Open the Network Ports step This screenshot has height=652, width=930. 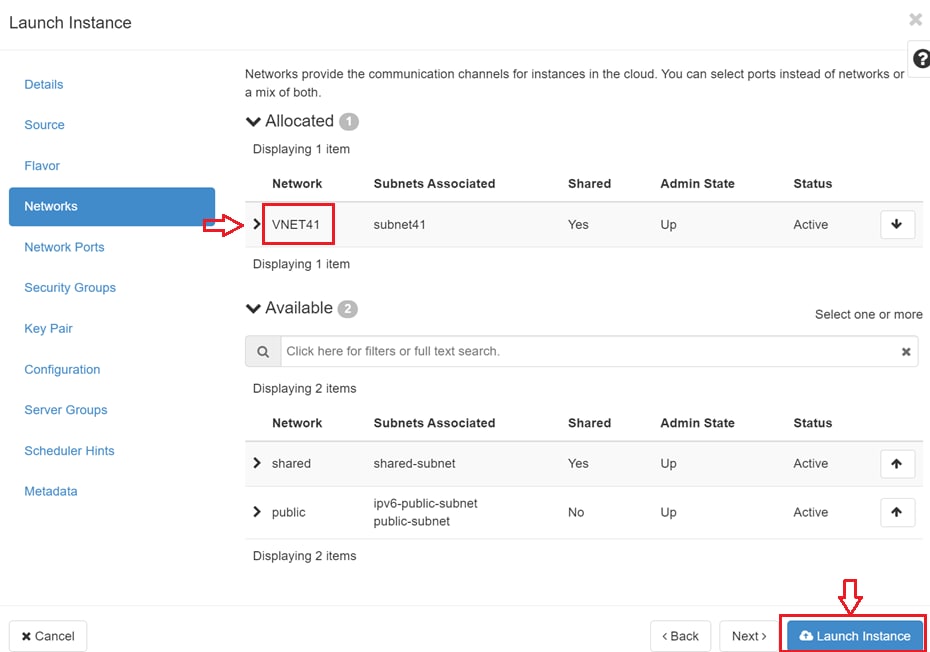click(64, 247)
